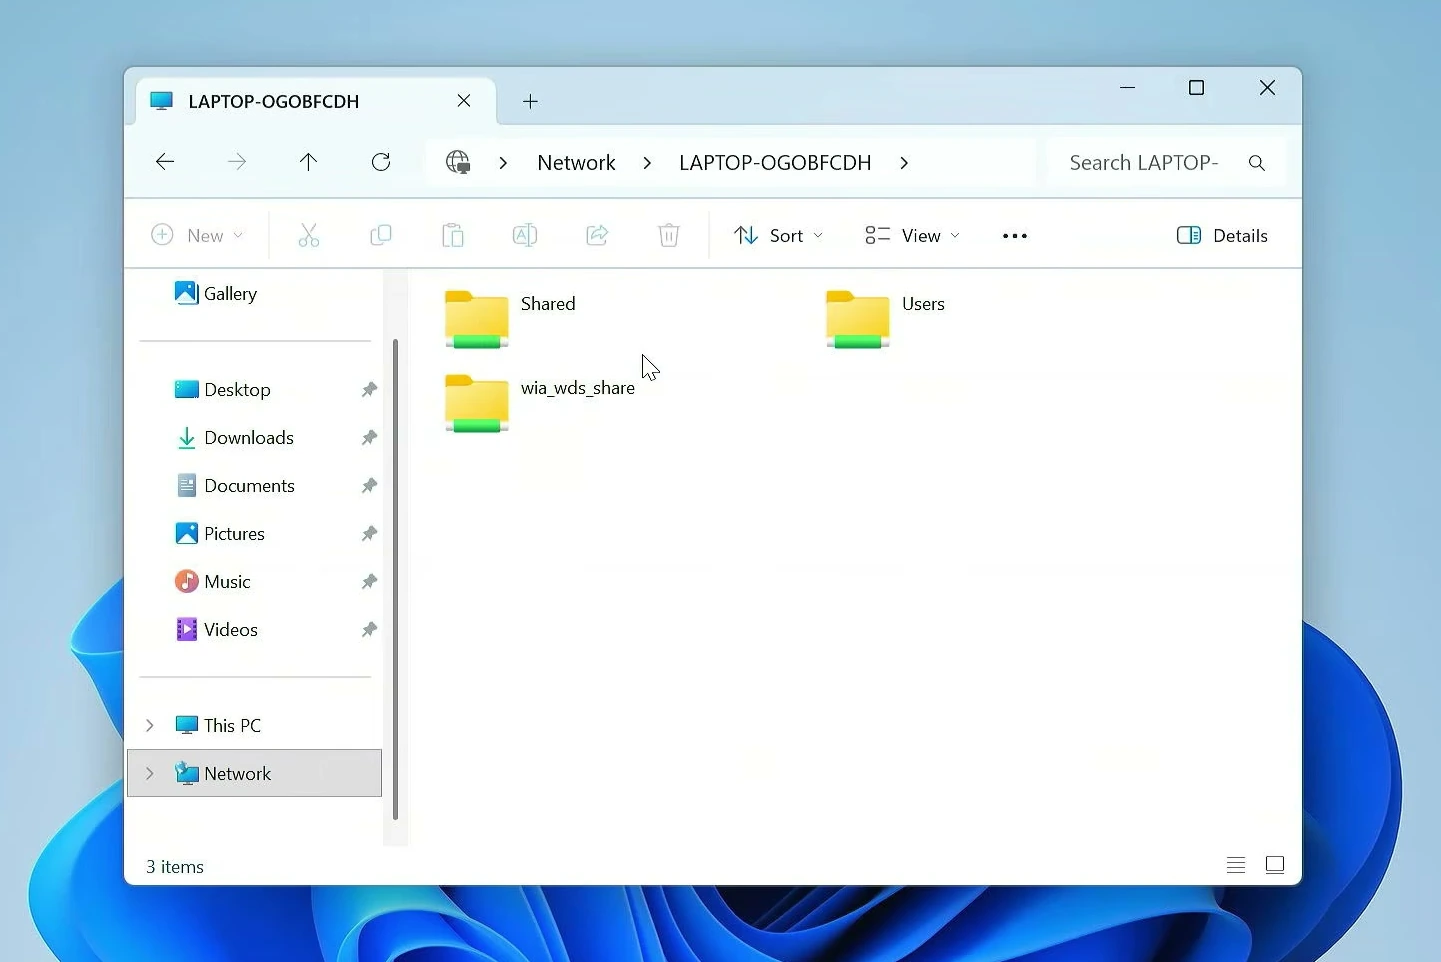Unpin Pictures using its pin icon
Viewport: 1441px width, 962px height.
[x=369, y=534]
